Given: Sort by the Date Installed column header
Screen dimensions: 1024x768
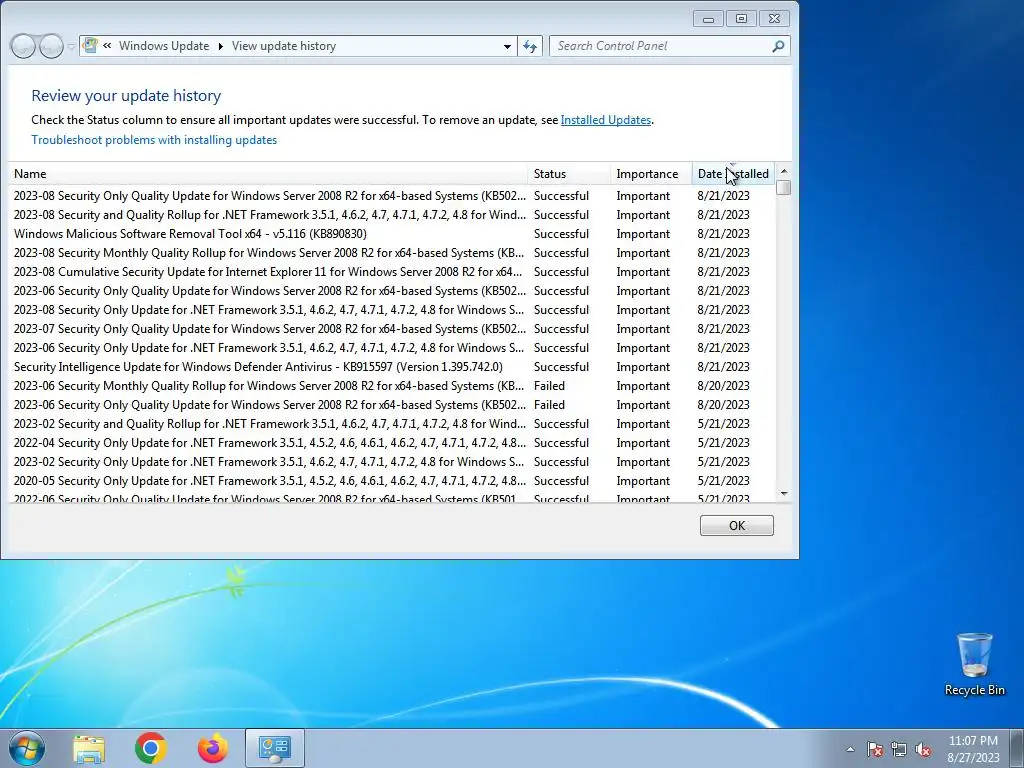Looking at the screenshot, I should coord(733,174).
